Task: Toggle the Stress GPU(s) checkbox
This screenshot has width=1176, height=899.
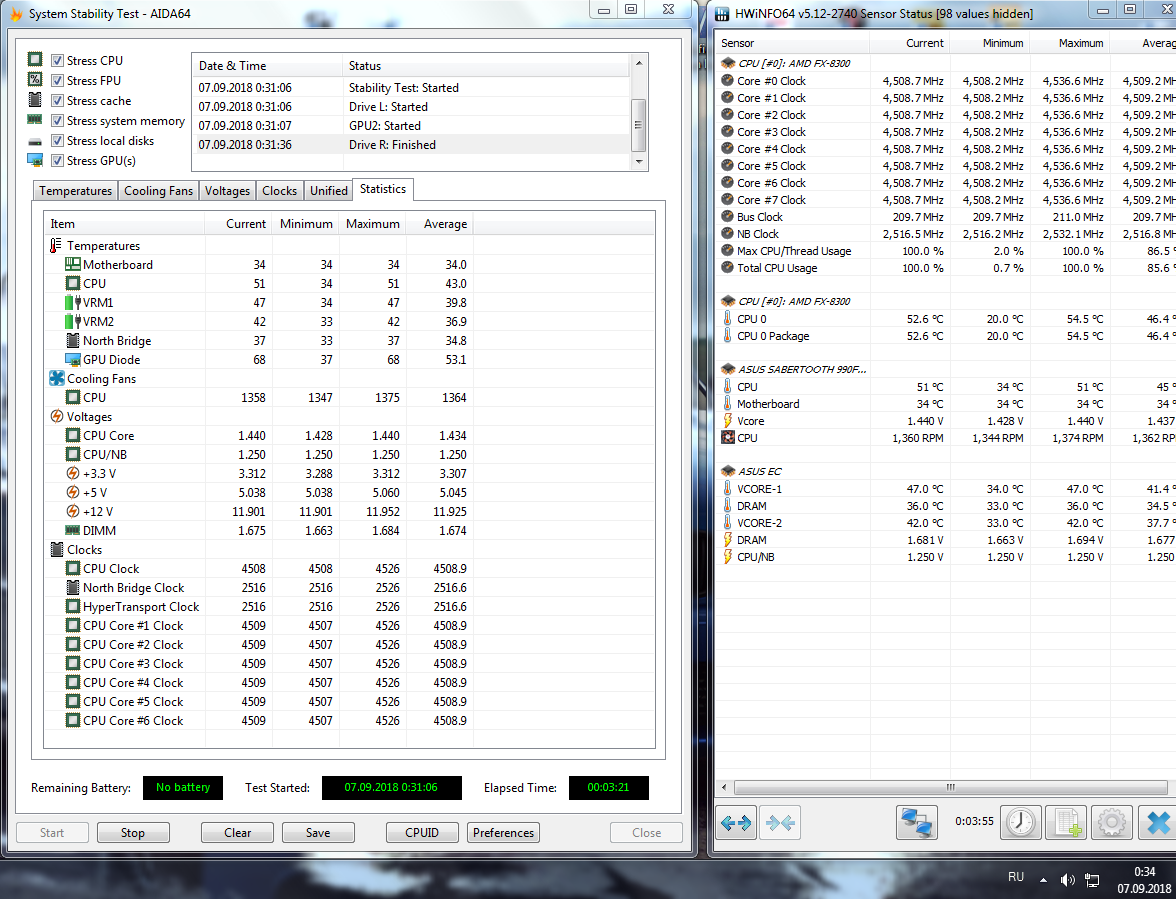Action: (57, 160)
